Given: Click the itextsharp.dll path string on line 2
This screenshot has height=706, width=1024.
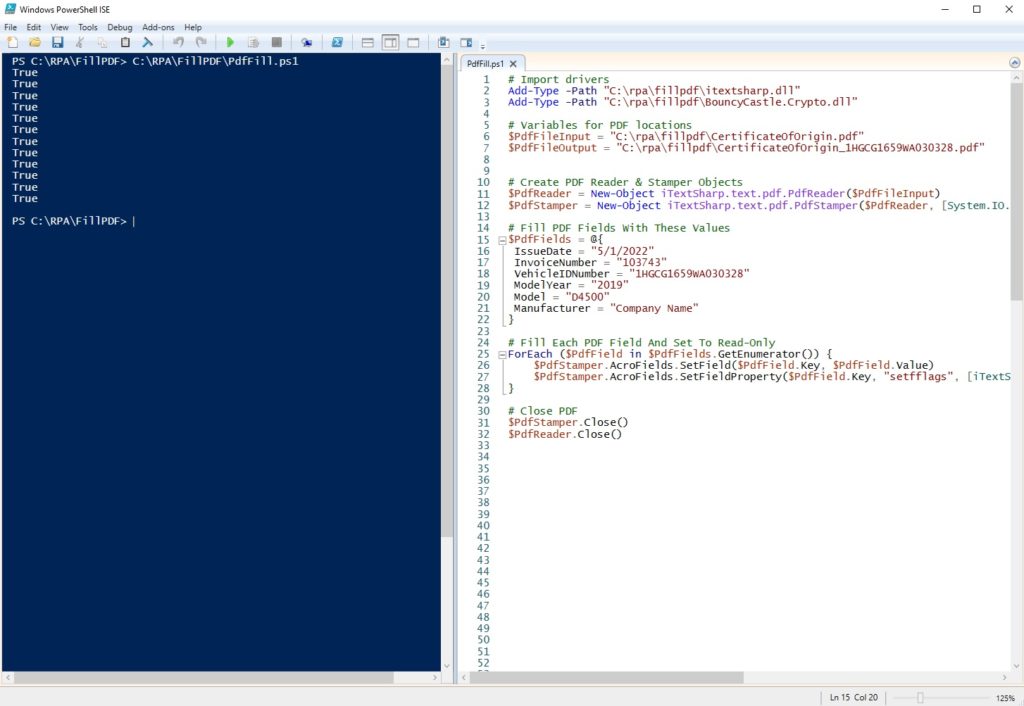Looking at the screenshot, I should (x=702, y=91).
